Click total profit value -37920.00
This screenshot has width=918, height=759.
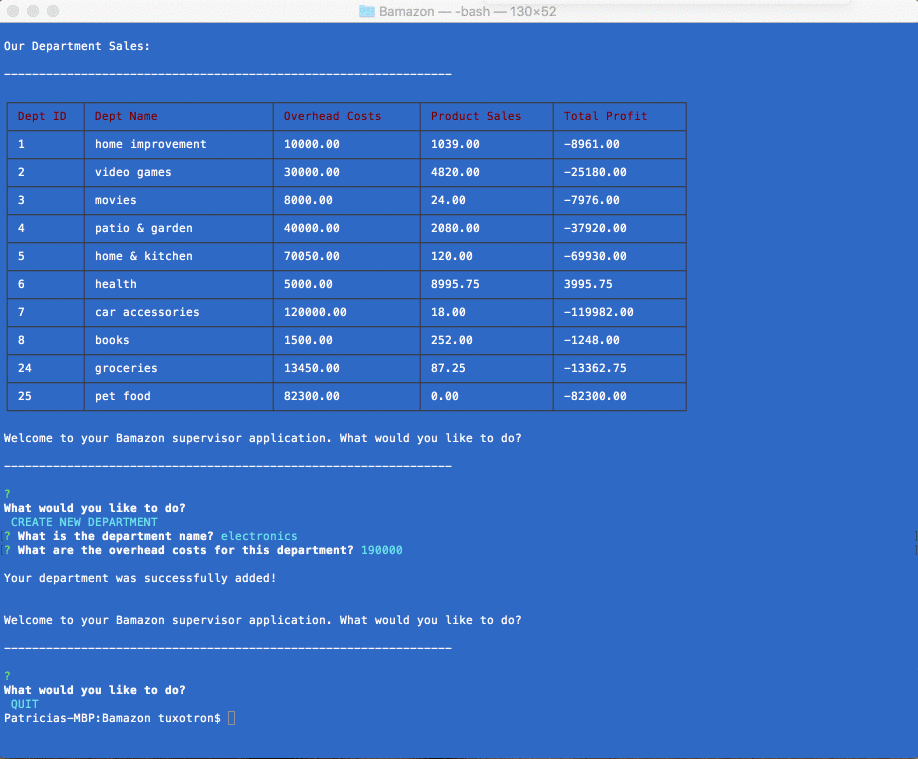pos(595,228)
